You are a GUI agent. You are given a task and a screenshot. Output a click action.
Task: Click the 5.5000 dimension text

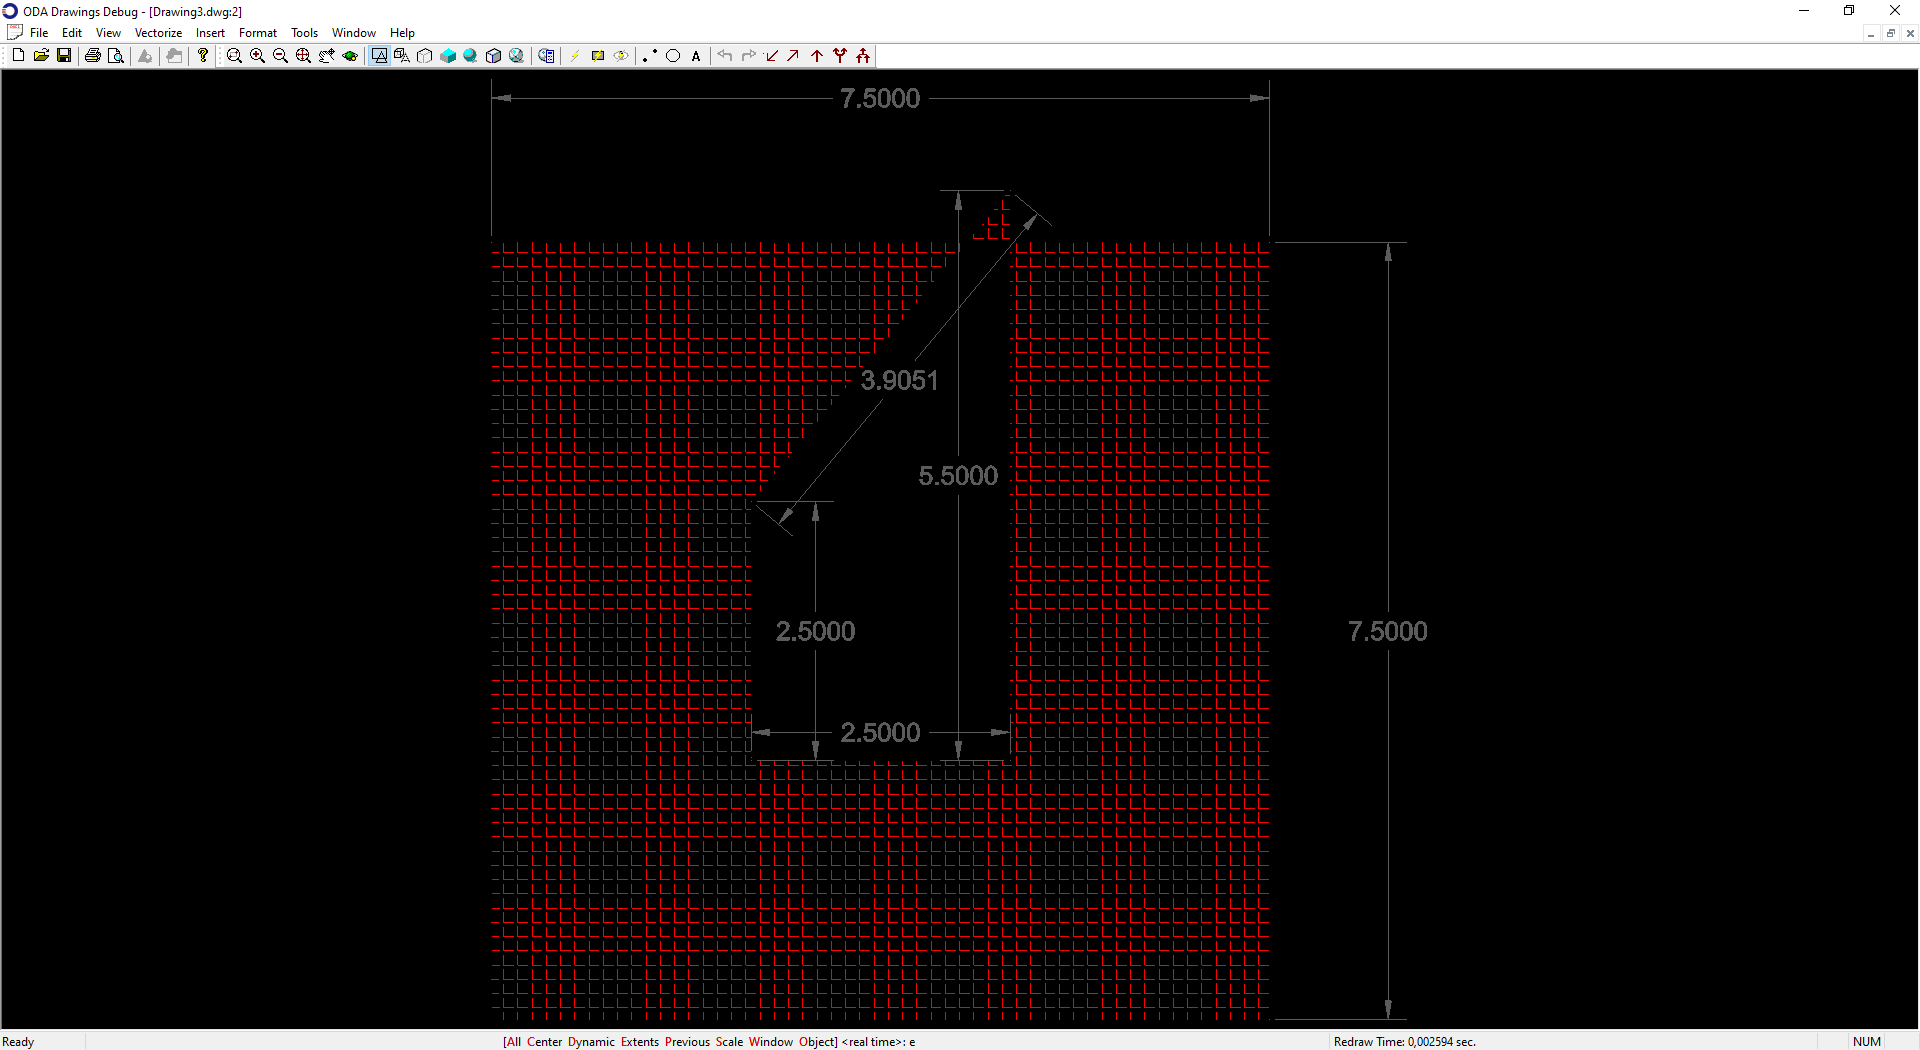pos(957,476)
